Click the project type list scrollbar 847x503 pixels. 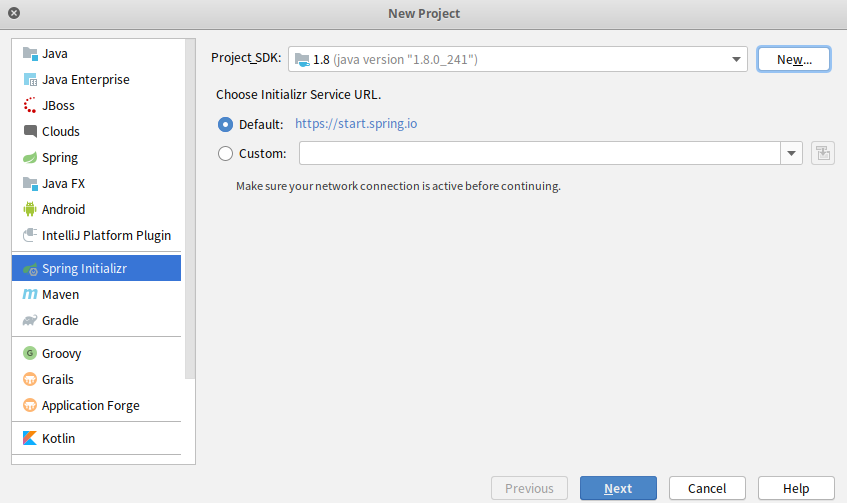190,200
